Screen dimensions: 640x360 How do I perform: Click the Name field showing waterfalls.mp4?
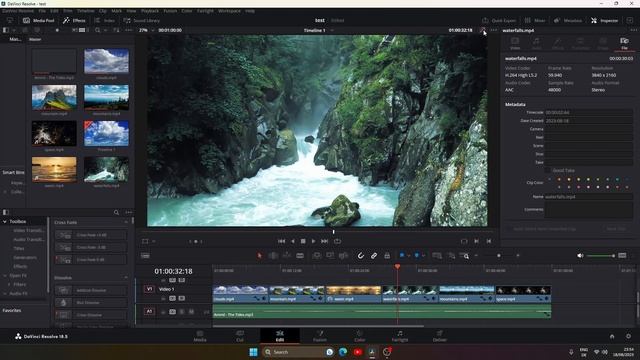pyautogui.click(x=588, y=196)
